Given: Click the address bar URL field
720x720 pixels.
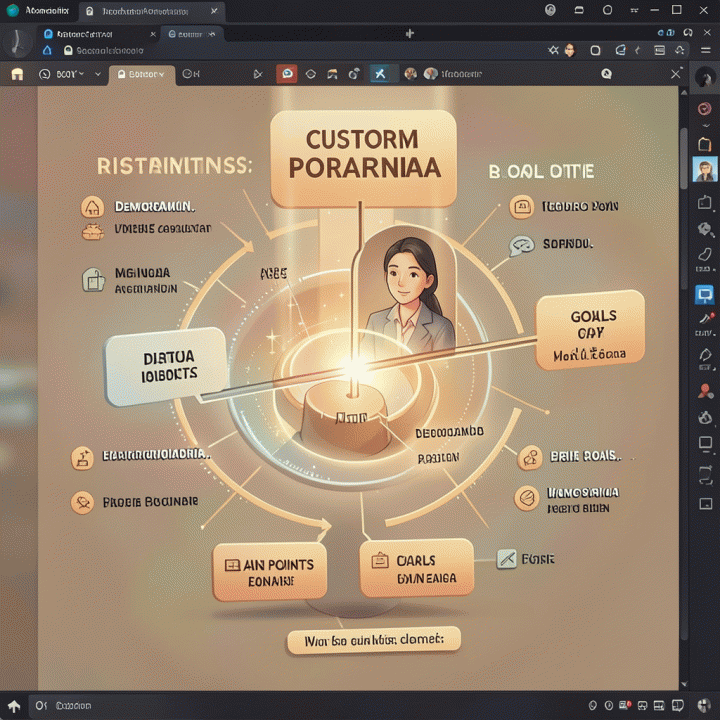Looking at the screenshot, I should pyautogui.click(x=110, y=51).
